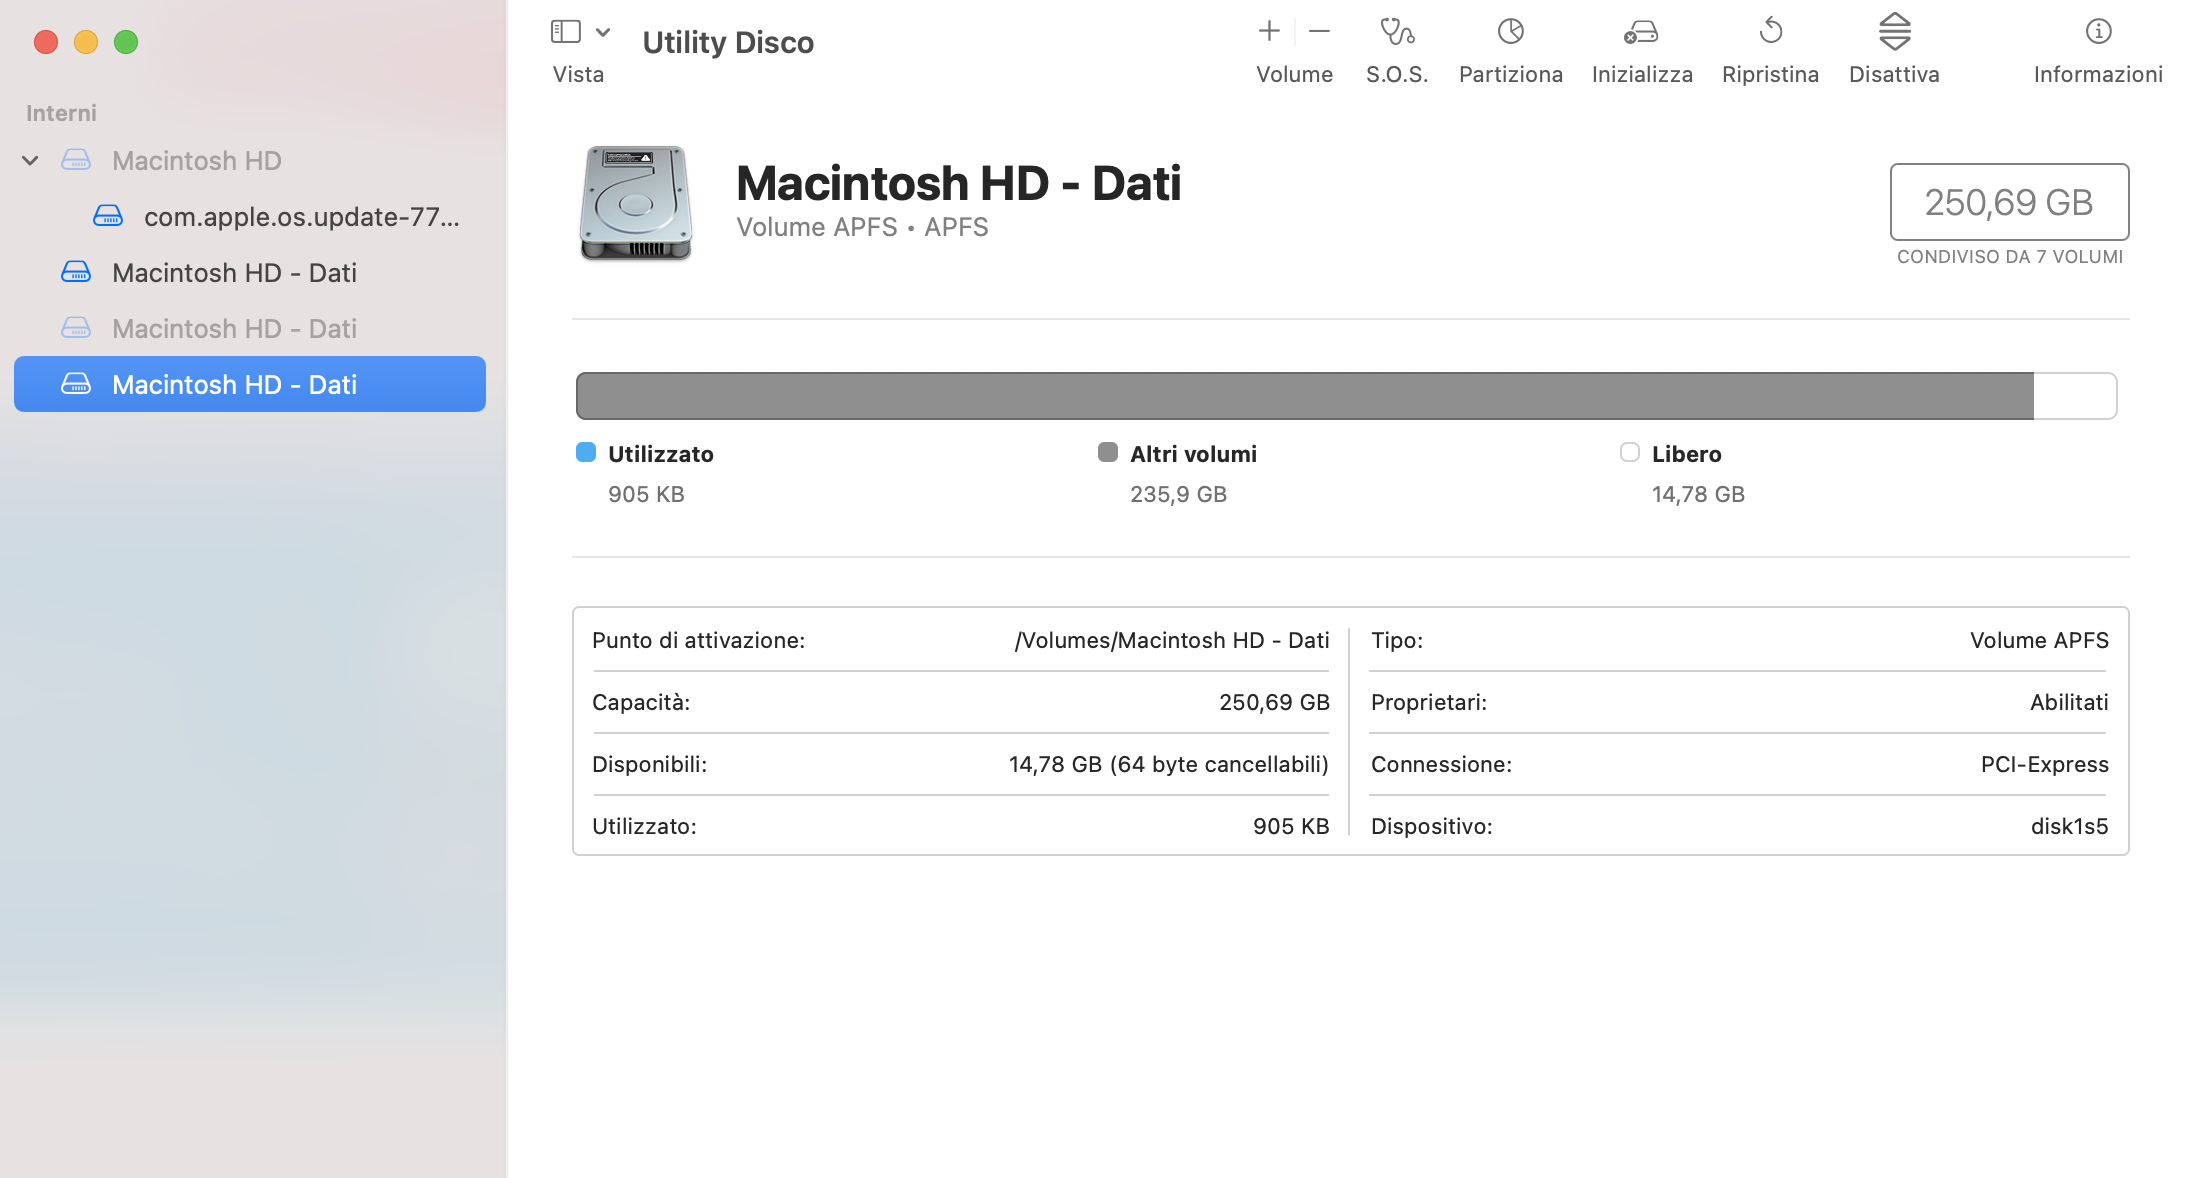Image resolution: width=2188 pixels, height=1178 pixels.
Task: Click the Utilizzato 905 KB table cell
Action: click(1291, 826)
